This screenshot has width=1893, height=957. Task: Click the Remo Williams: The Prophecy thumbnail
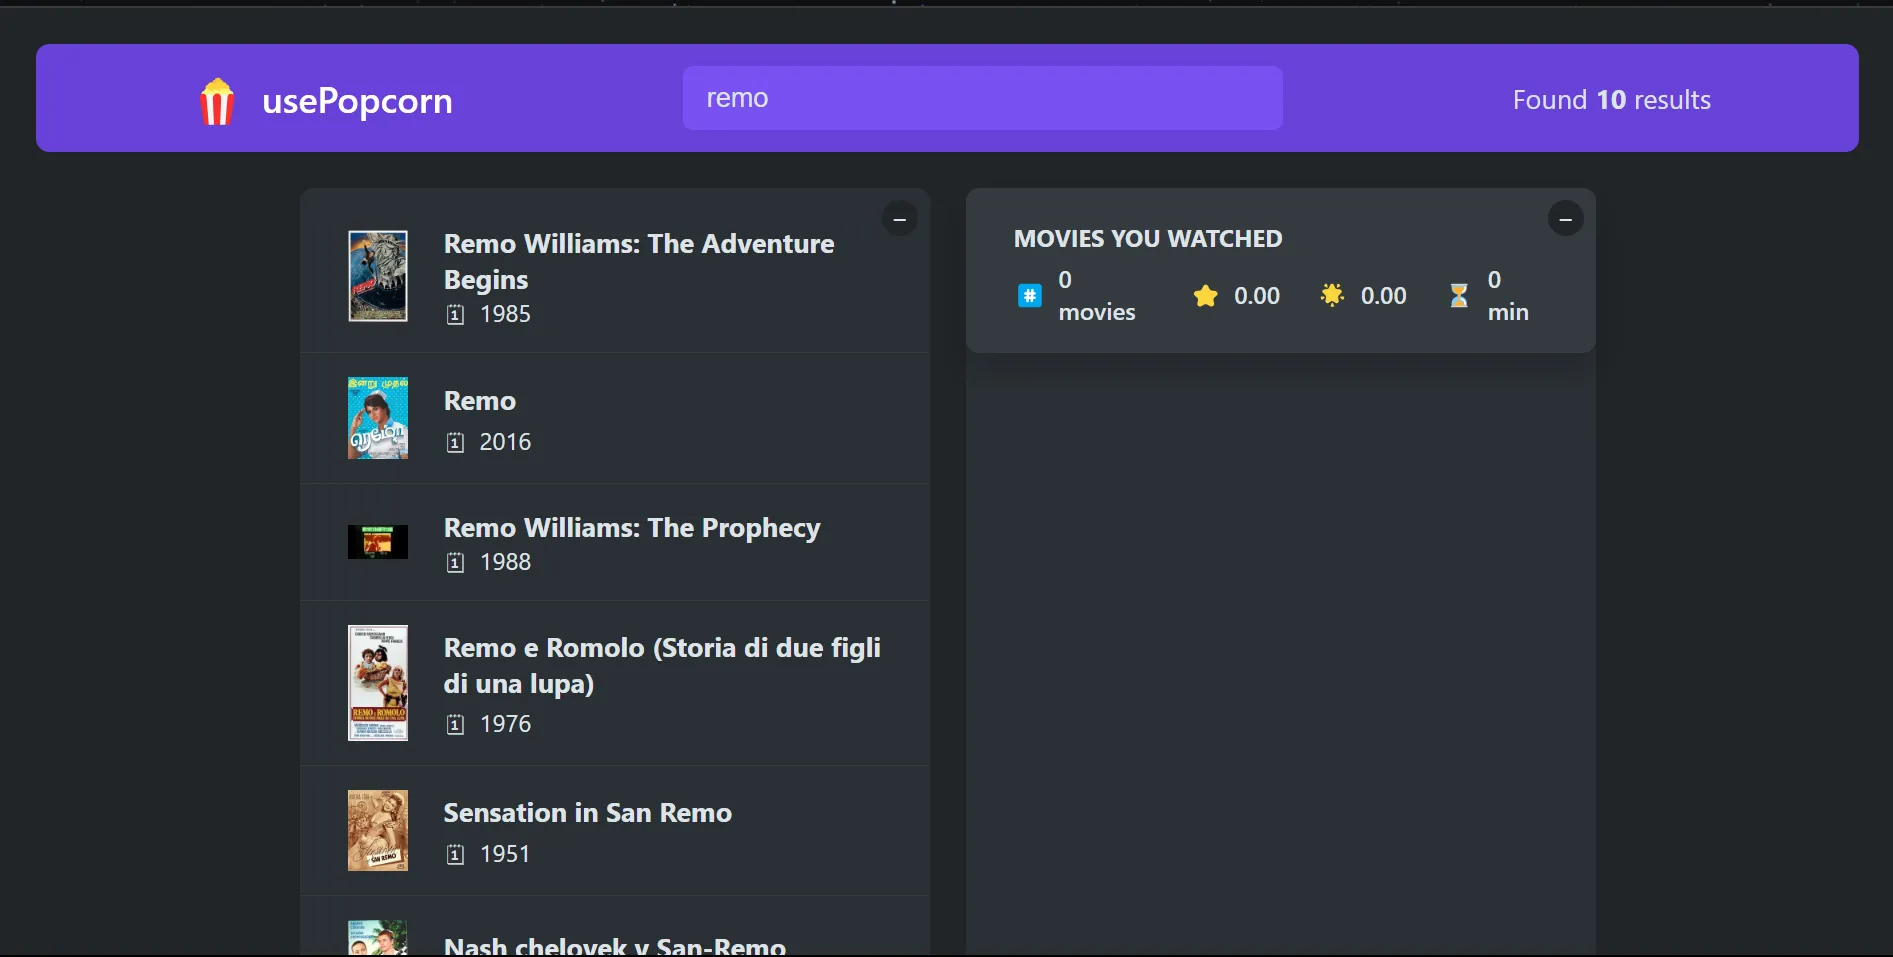coord(377,542)
